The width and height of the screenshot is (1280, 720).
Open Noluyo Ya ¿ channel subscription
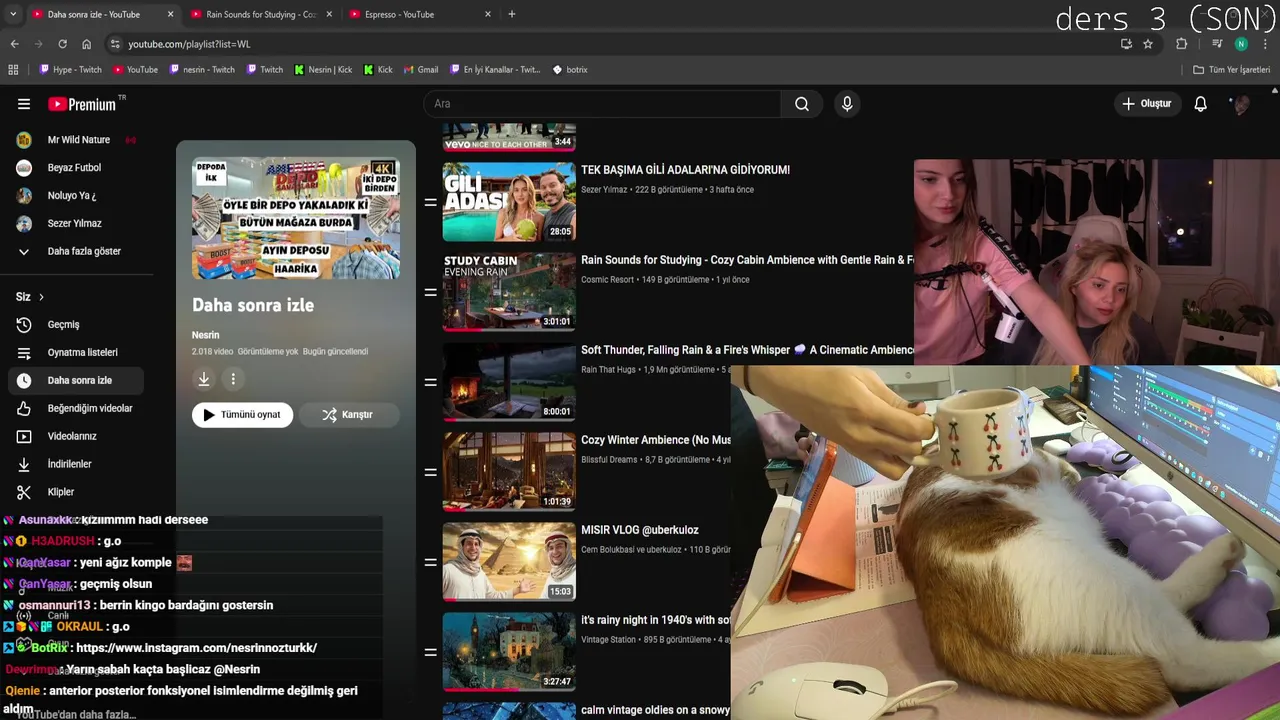click(75, 196)
